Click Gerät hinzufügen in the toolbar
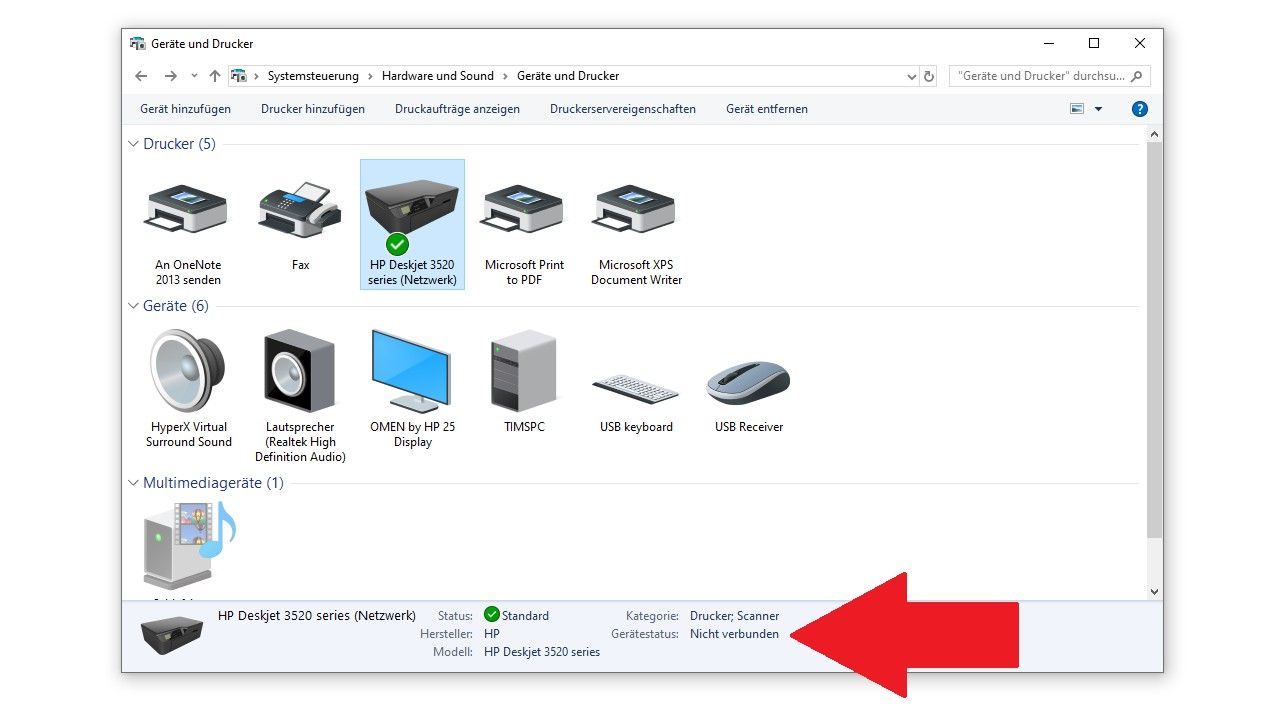Screen dimensions: 1277x718 [185, 109]
